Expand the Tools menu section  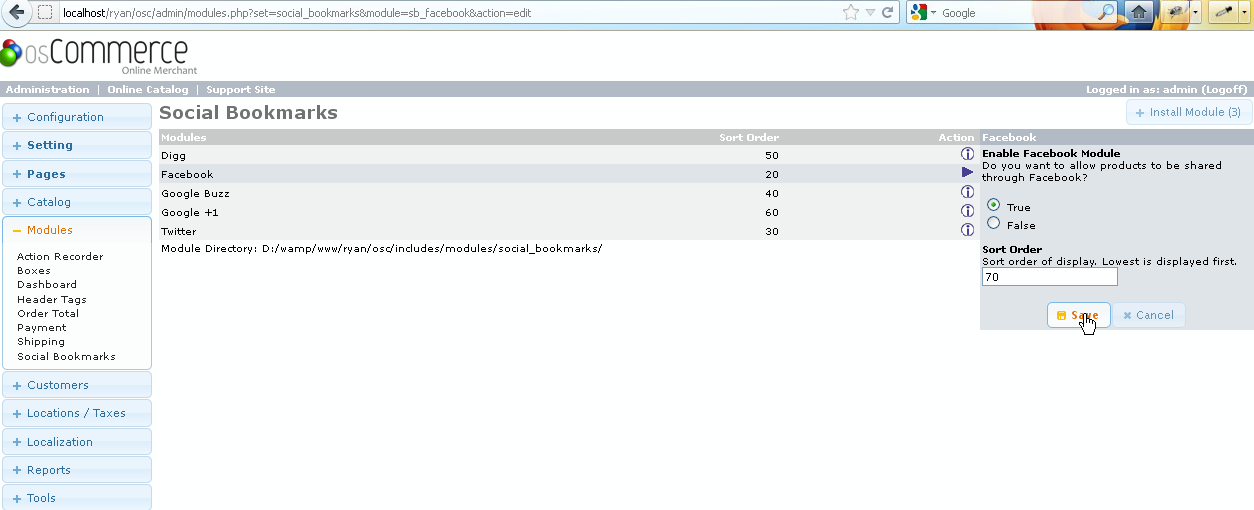pyautogui.click(x=77, y=498)
